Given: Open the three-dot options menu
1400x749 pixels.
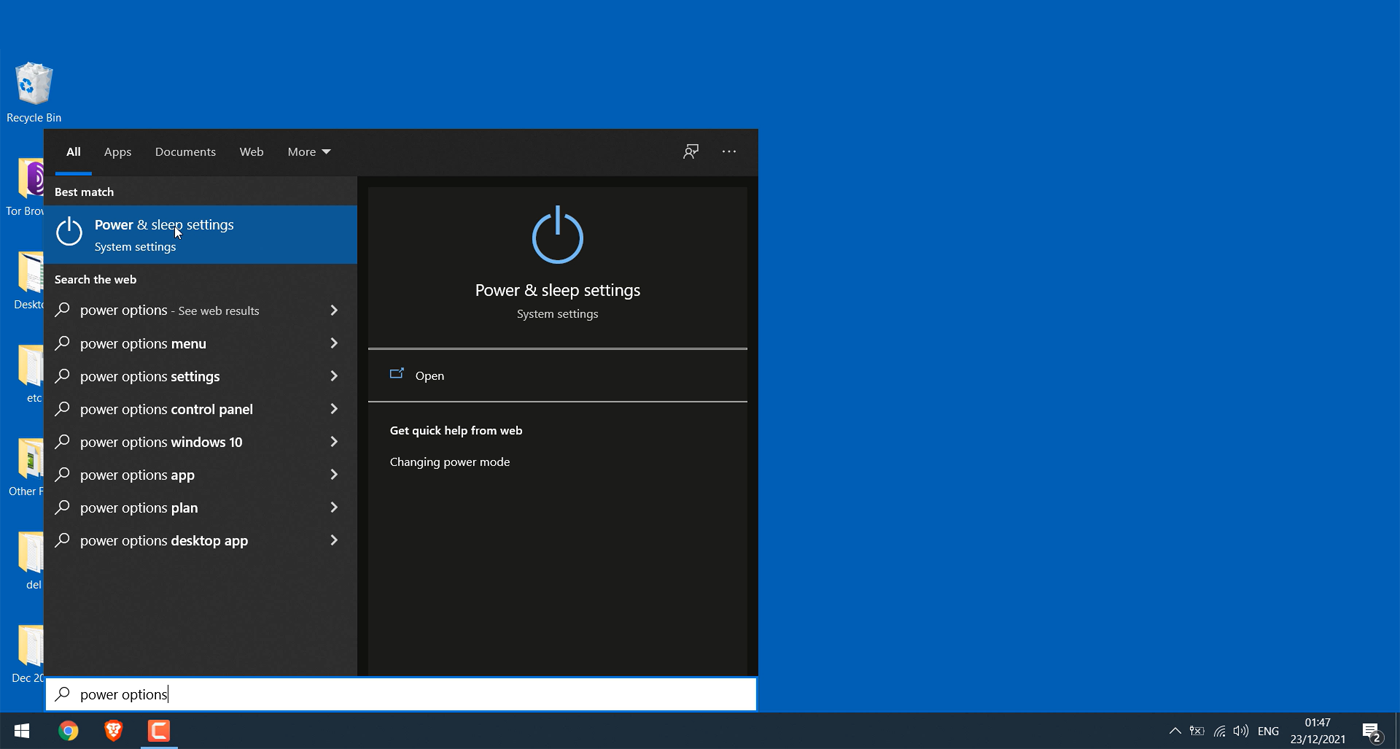Looking at the screenshot, I should tap(729, 152).
